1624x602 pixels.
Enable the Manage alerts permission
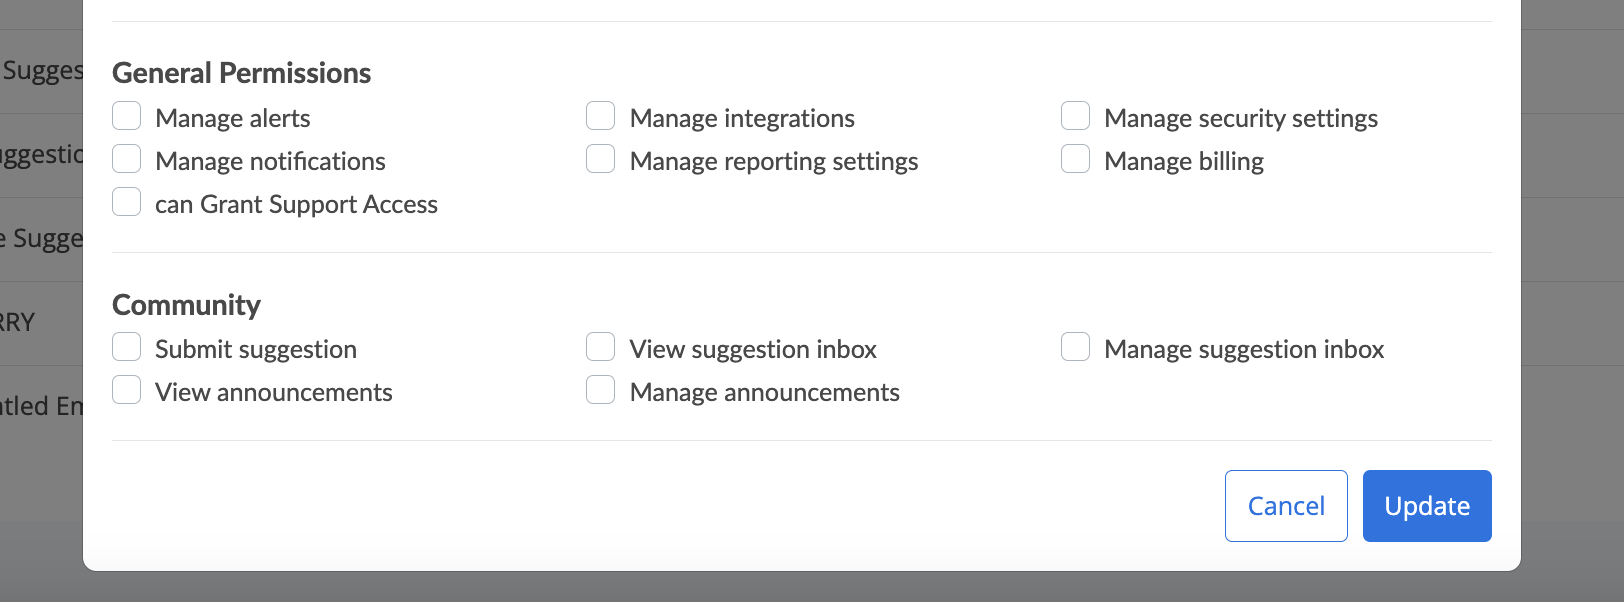point(126,116)
